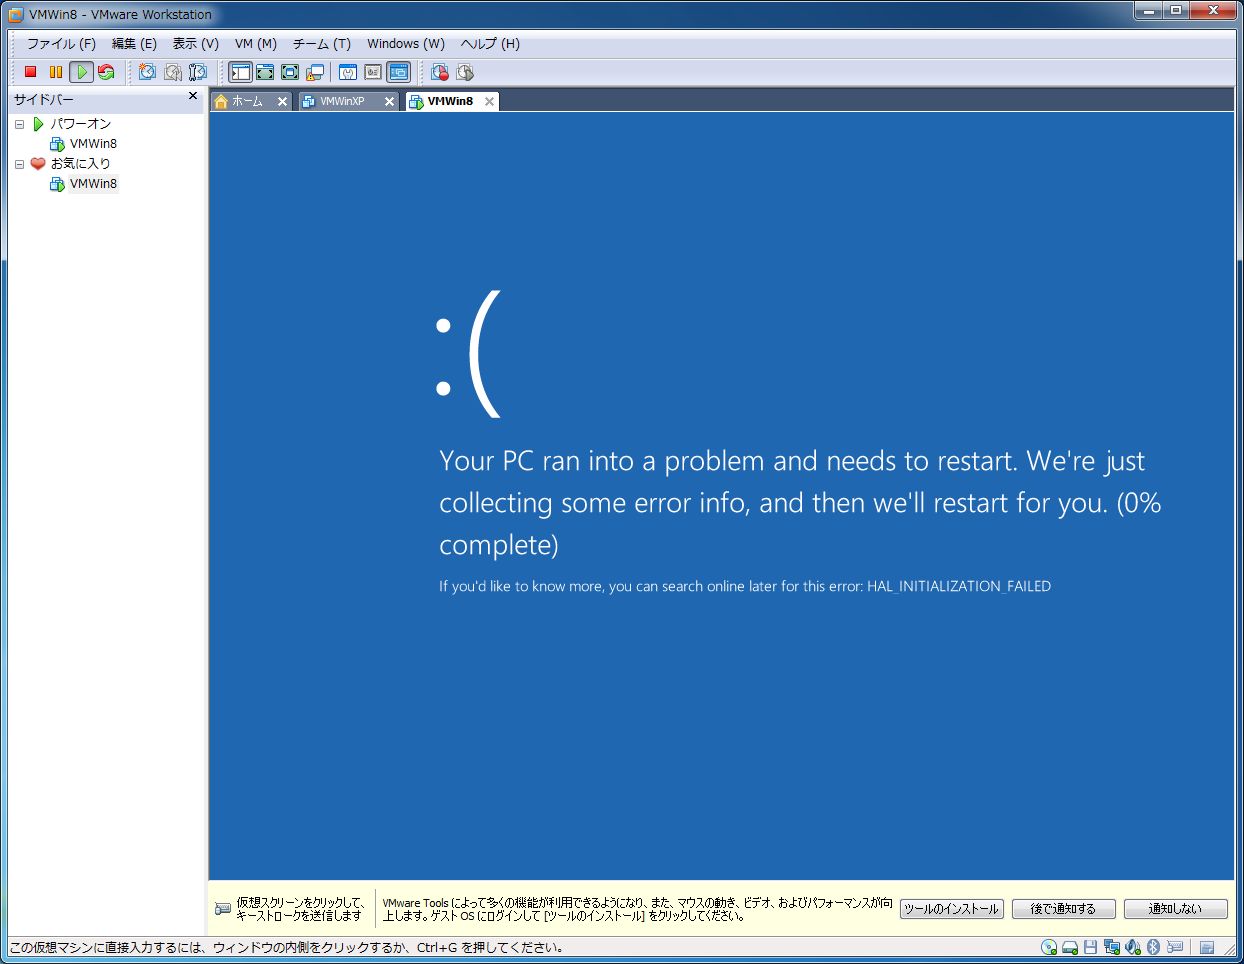
Task: Click the message log icon in status bar
Action: click(x=1207, y=947)
